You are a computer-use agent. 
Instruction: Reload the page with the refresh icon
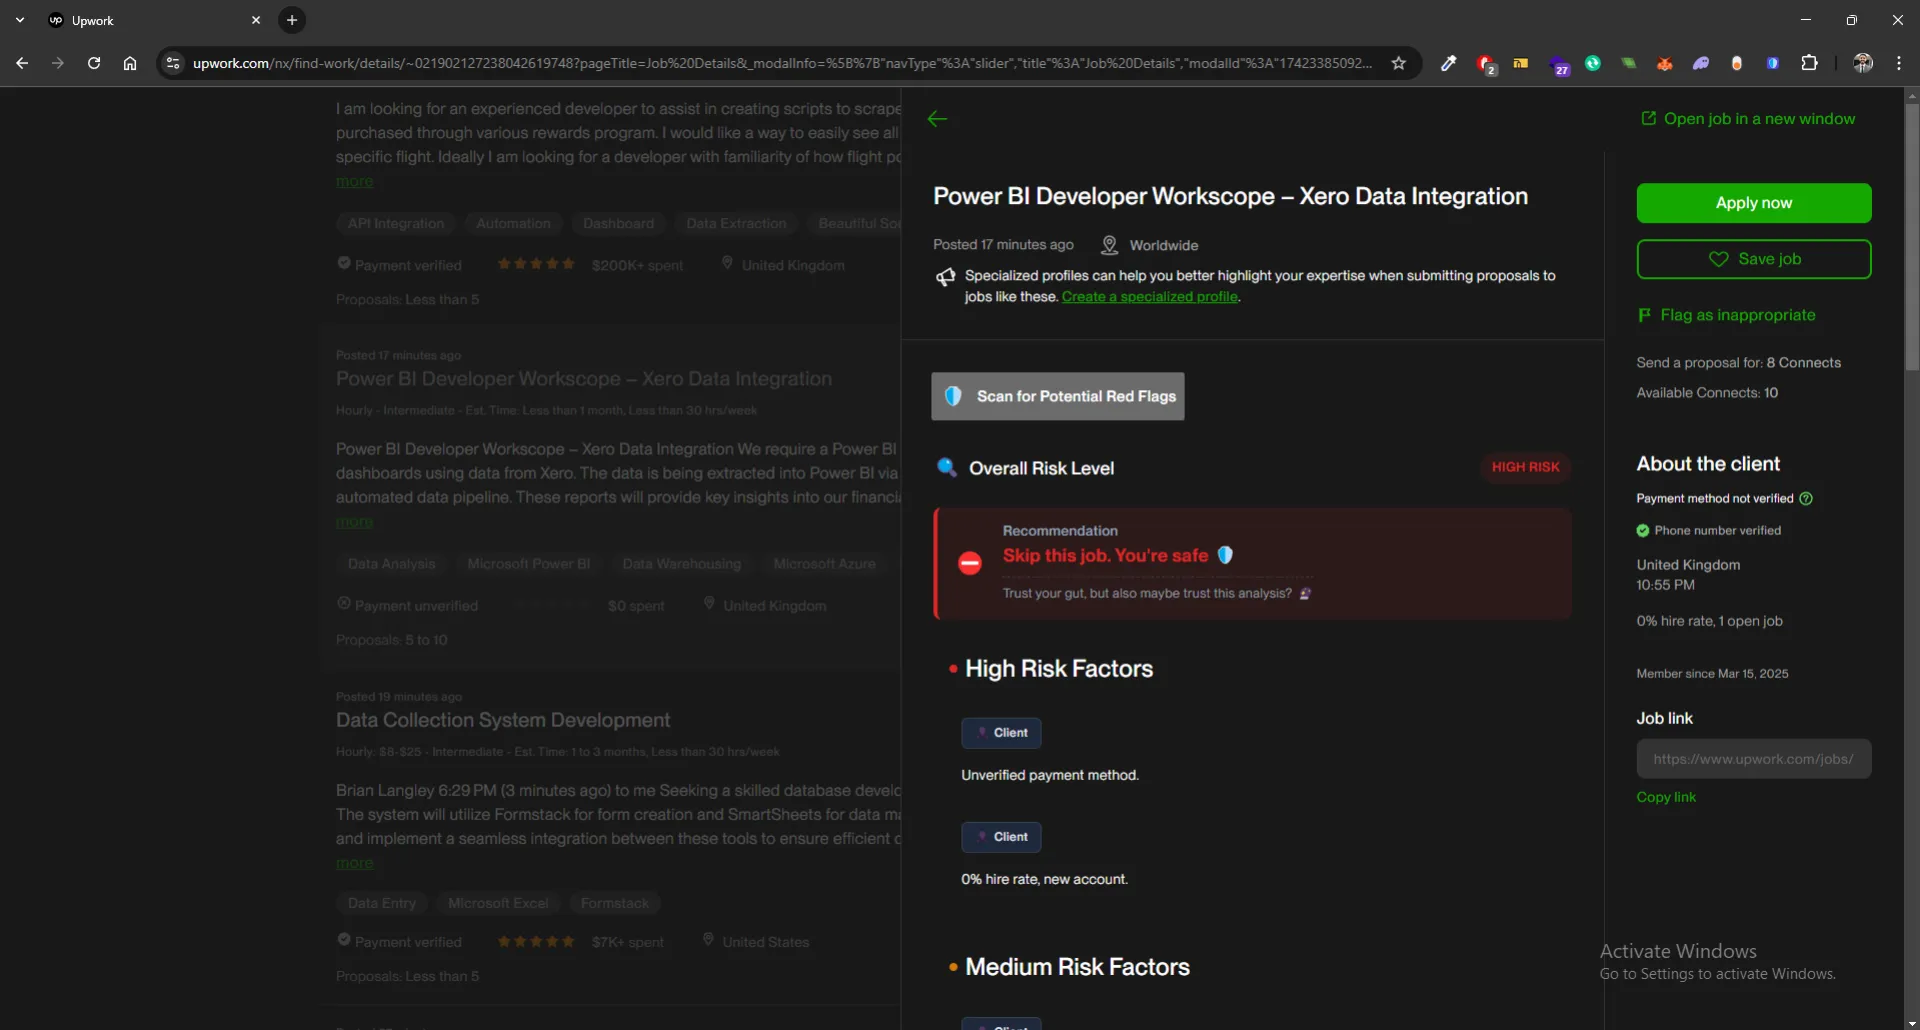(x=94, y=63)
